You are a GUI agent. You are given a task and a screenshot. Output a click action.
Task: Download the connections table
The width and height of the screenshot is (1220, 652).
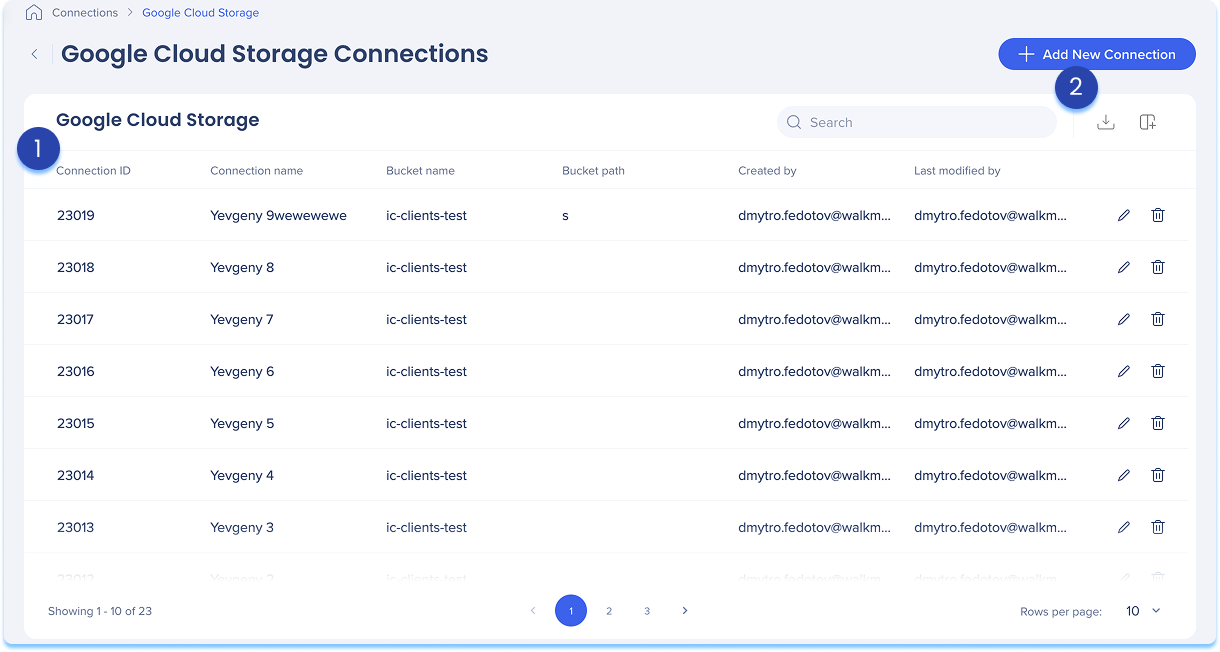pyautogui.click(x=1106, y=122)
